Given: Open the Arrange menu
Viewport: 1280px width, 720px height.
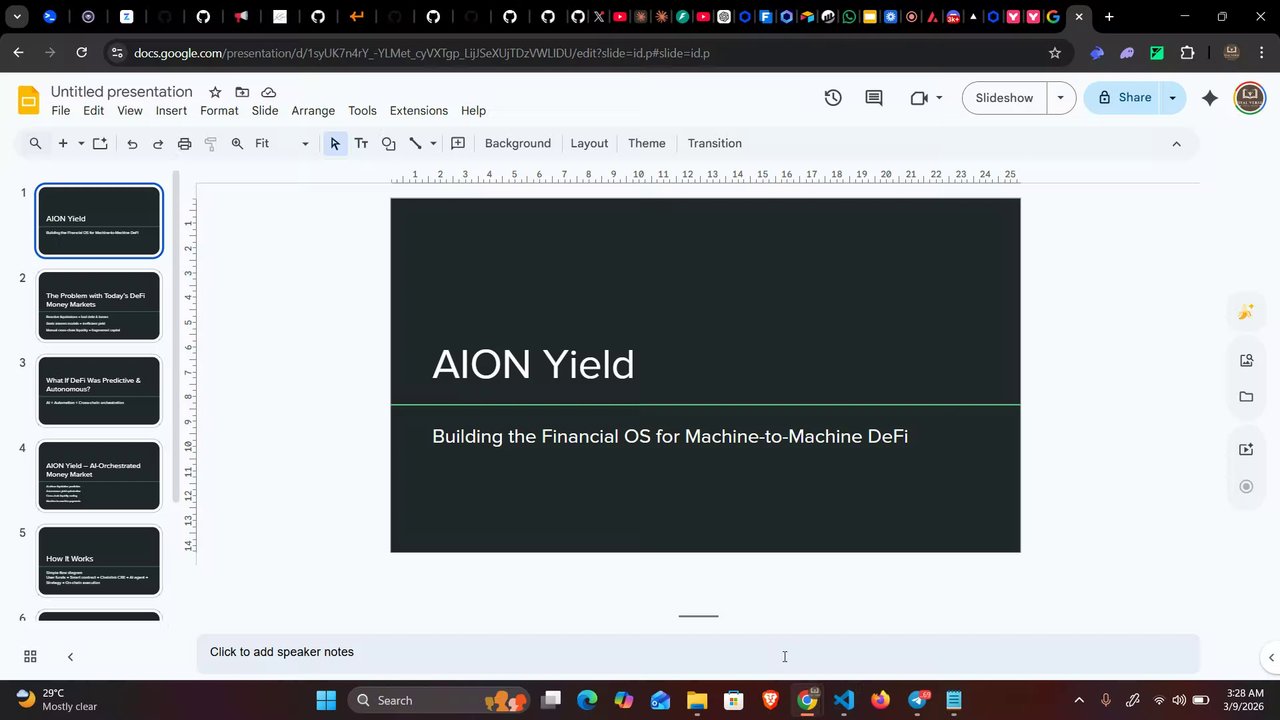Looking at the screenshot, I should (x=313, y=111).
